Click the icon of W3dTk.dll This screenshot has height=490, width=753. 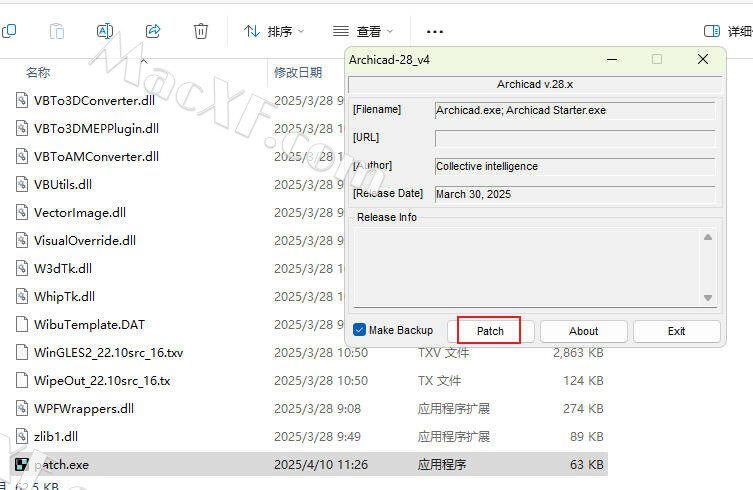tap(22, 269)
